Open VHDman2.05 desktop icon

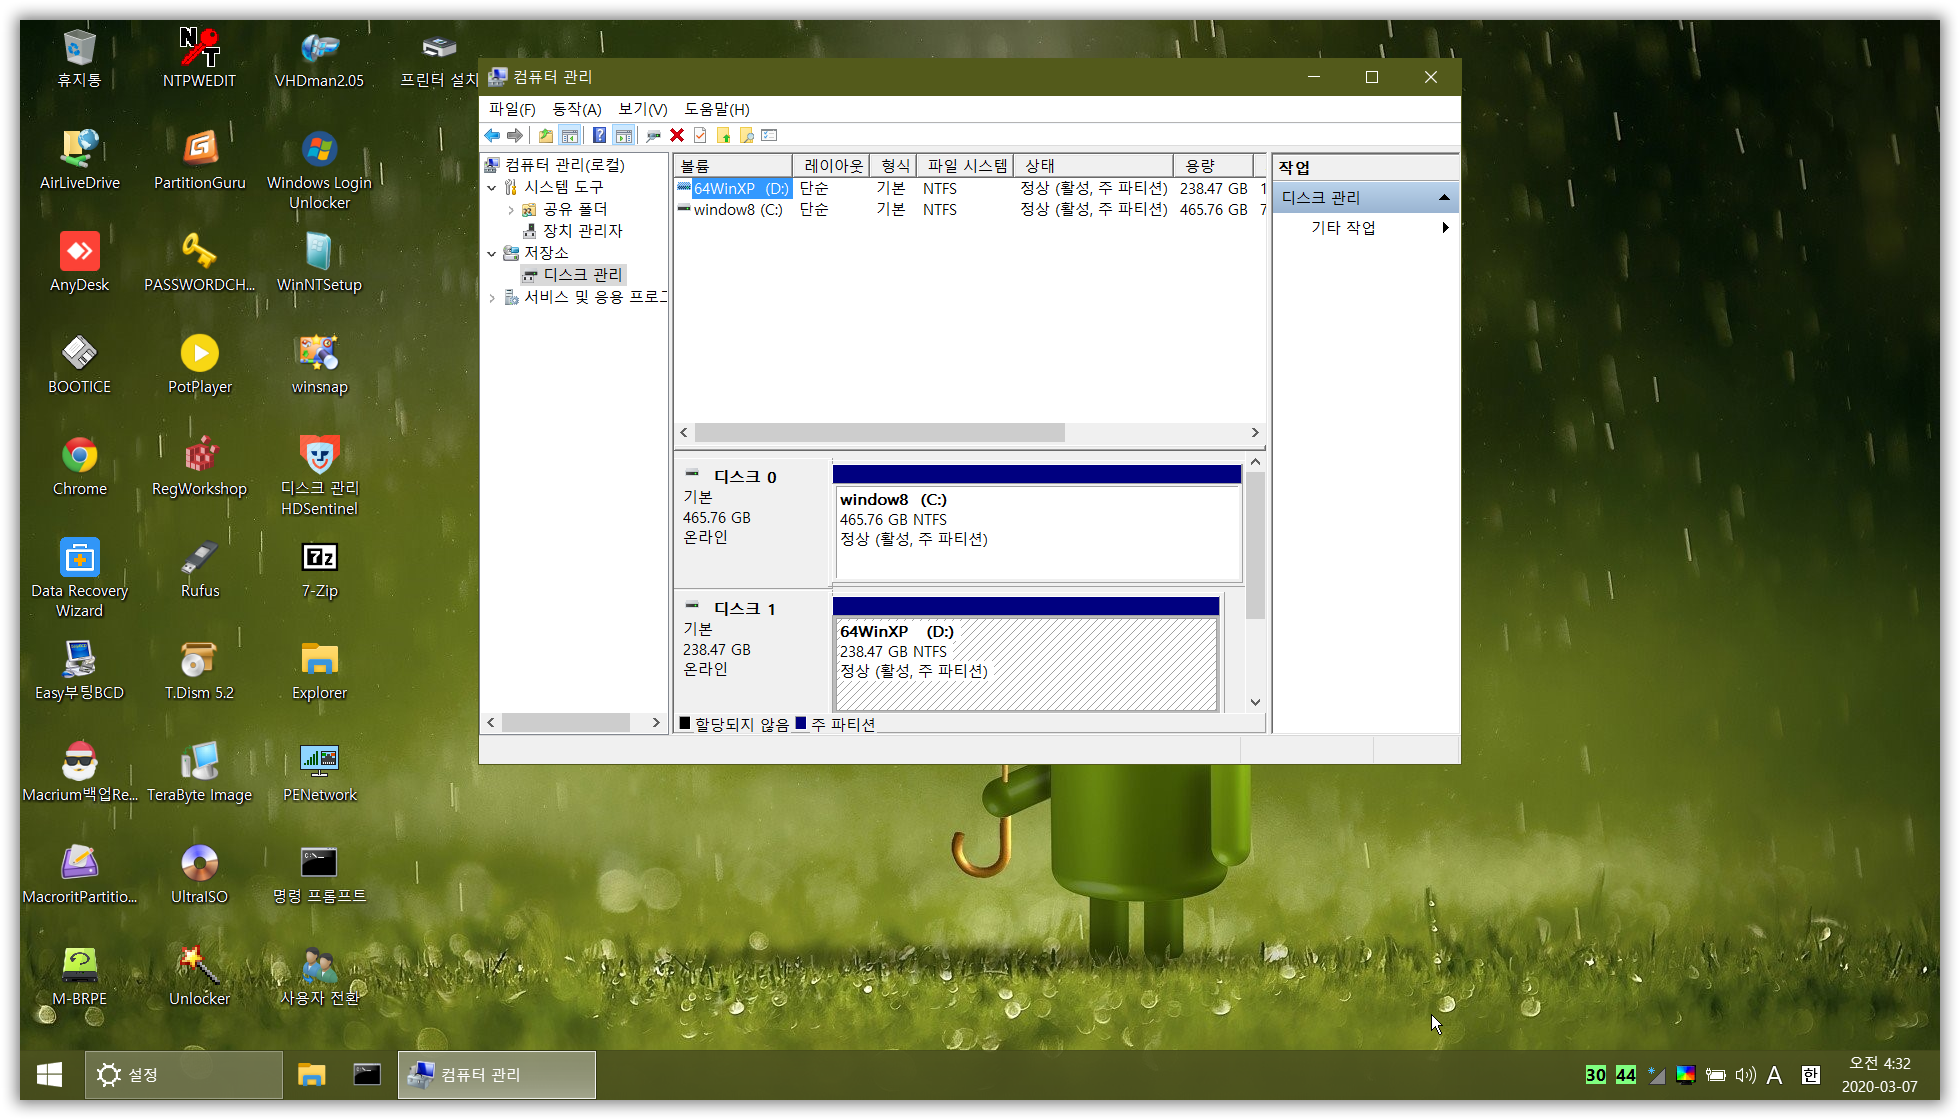(319, 58)
